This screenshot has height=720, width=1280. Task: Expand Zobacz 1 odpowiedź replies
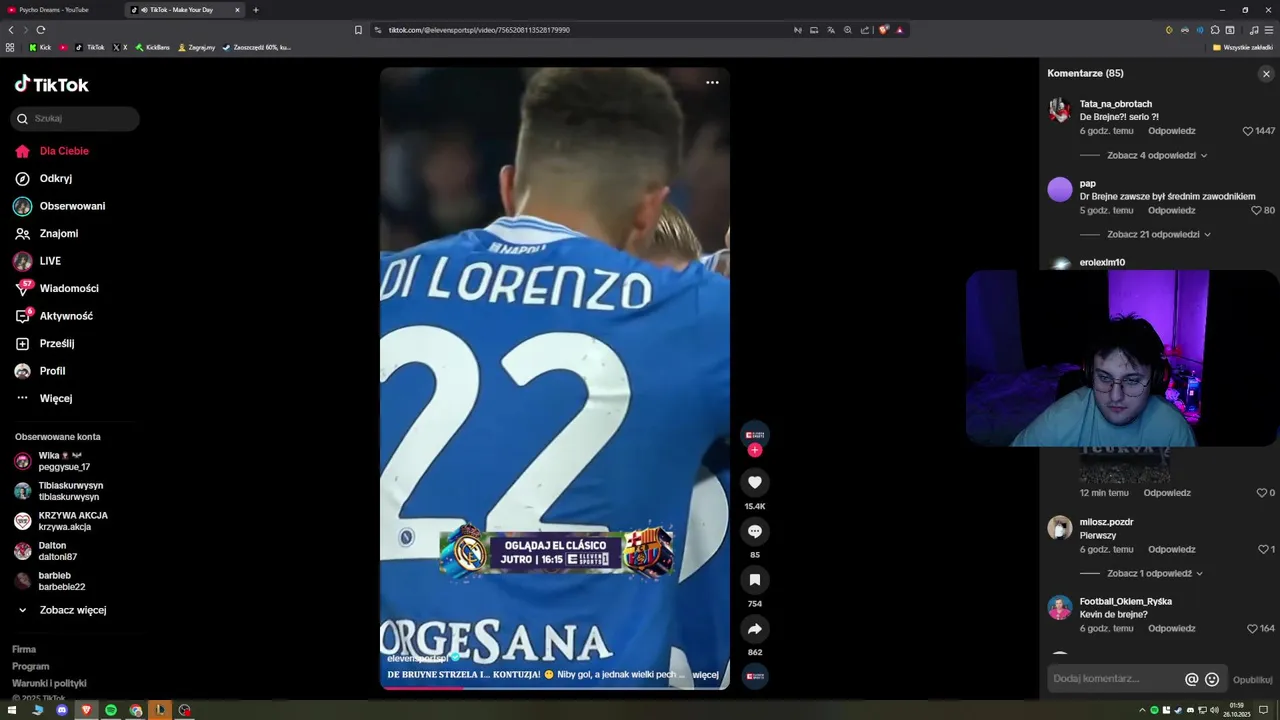1153,573
